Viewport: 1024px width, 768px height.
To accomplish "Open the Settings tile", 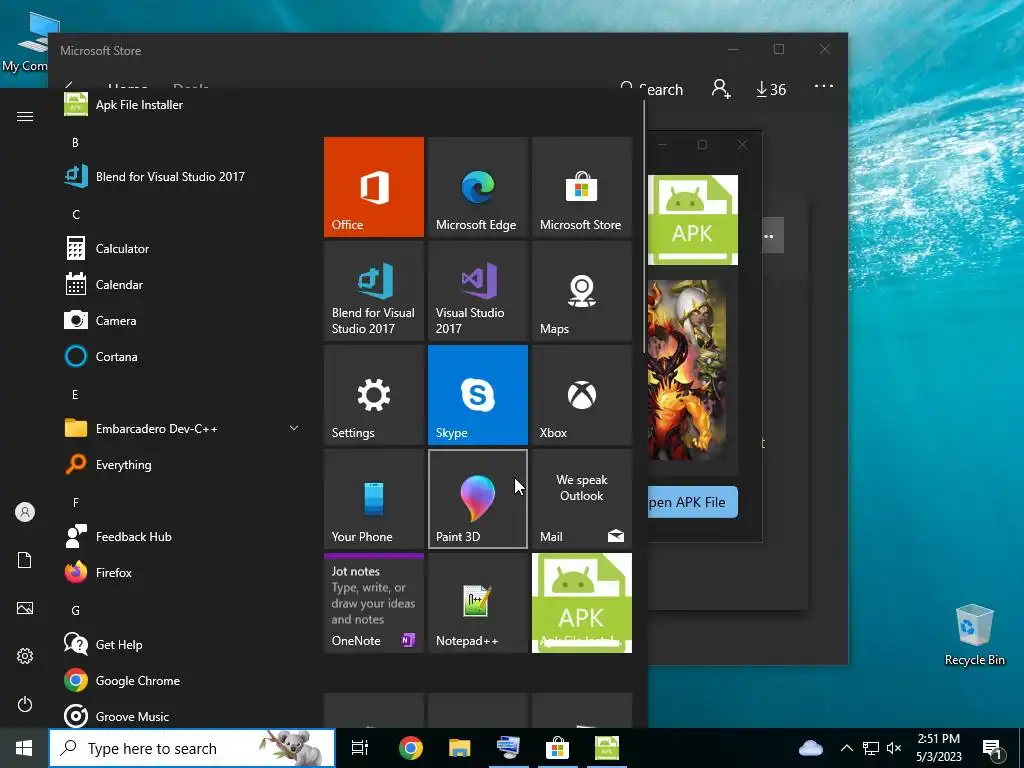I will [374, 395].
